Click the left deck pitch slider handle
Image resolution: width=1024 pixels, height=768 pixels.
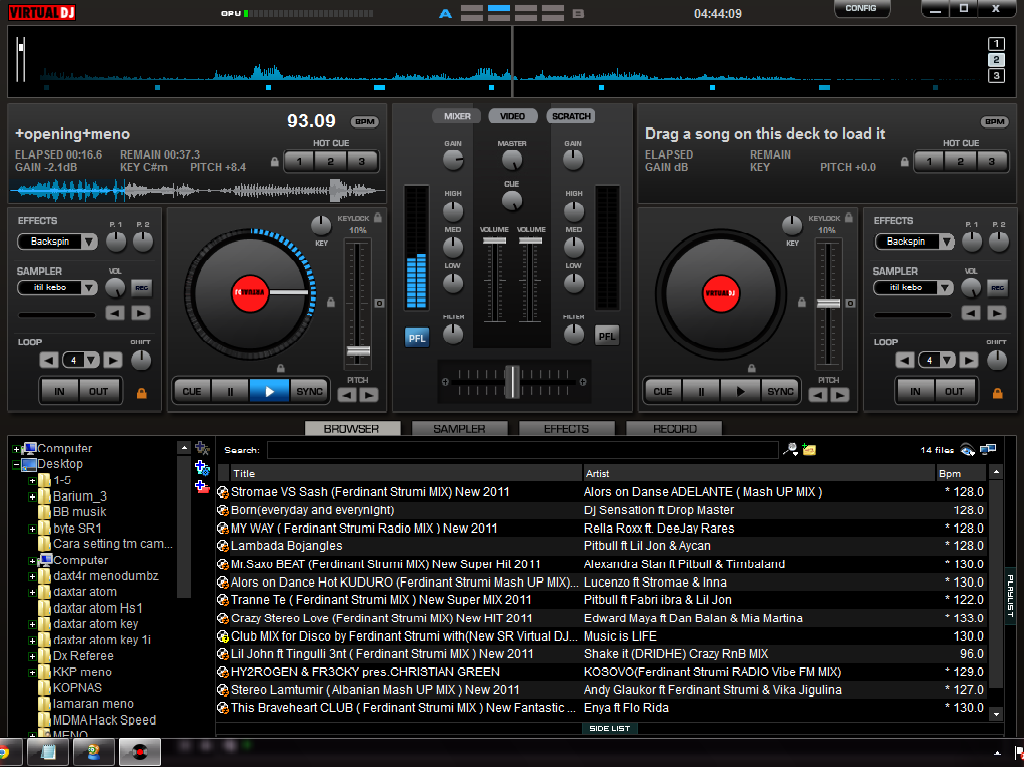point(358,351)
